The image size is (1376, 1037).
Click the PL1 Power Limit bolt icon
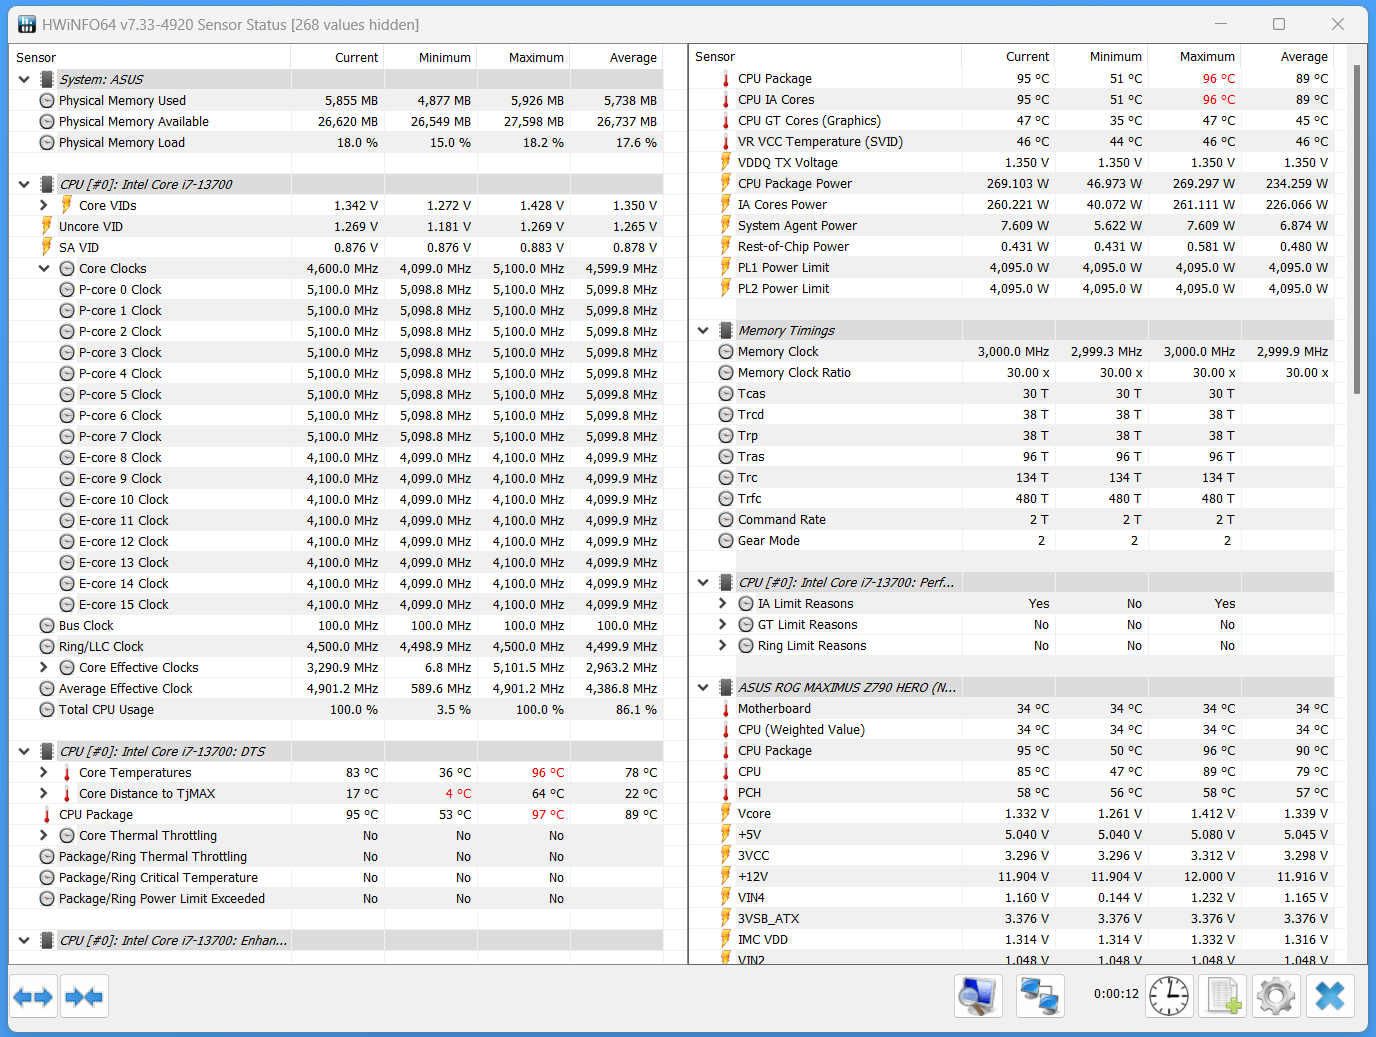(x=726, y=267)
